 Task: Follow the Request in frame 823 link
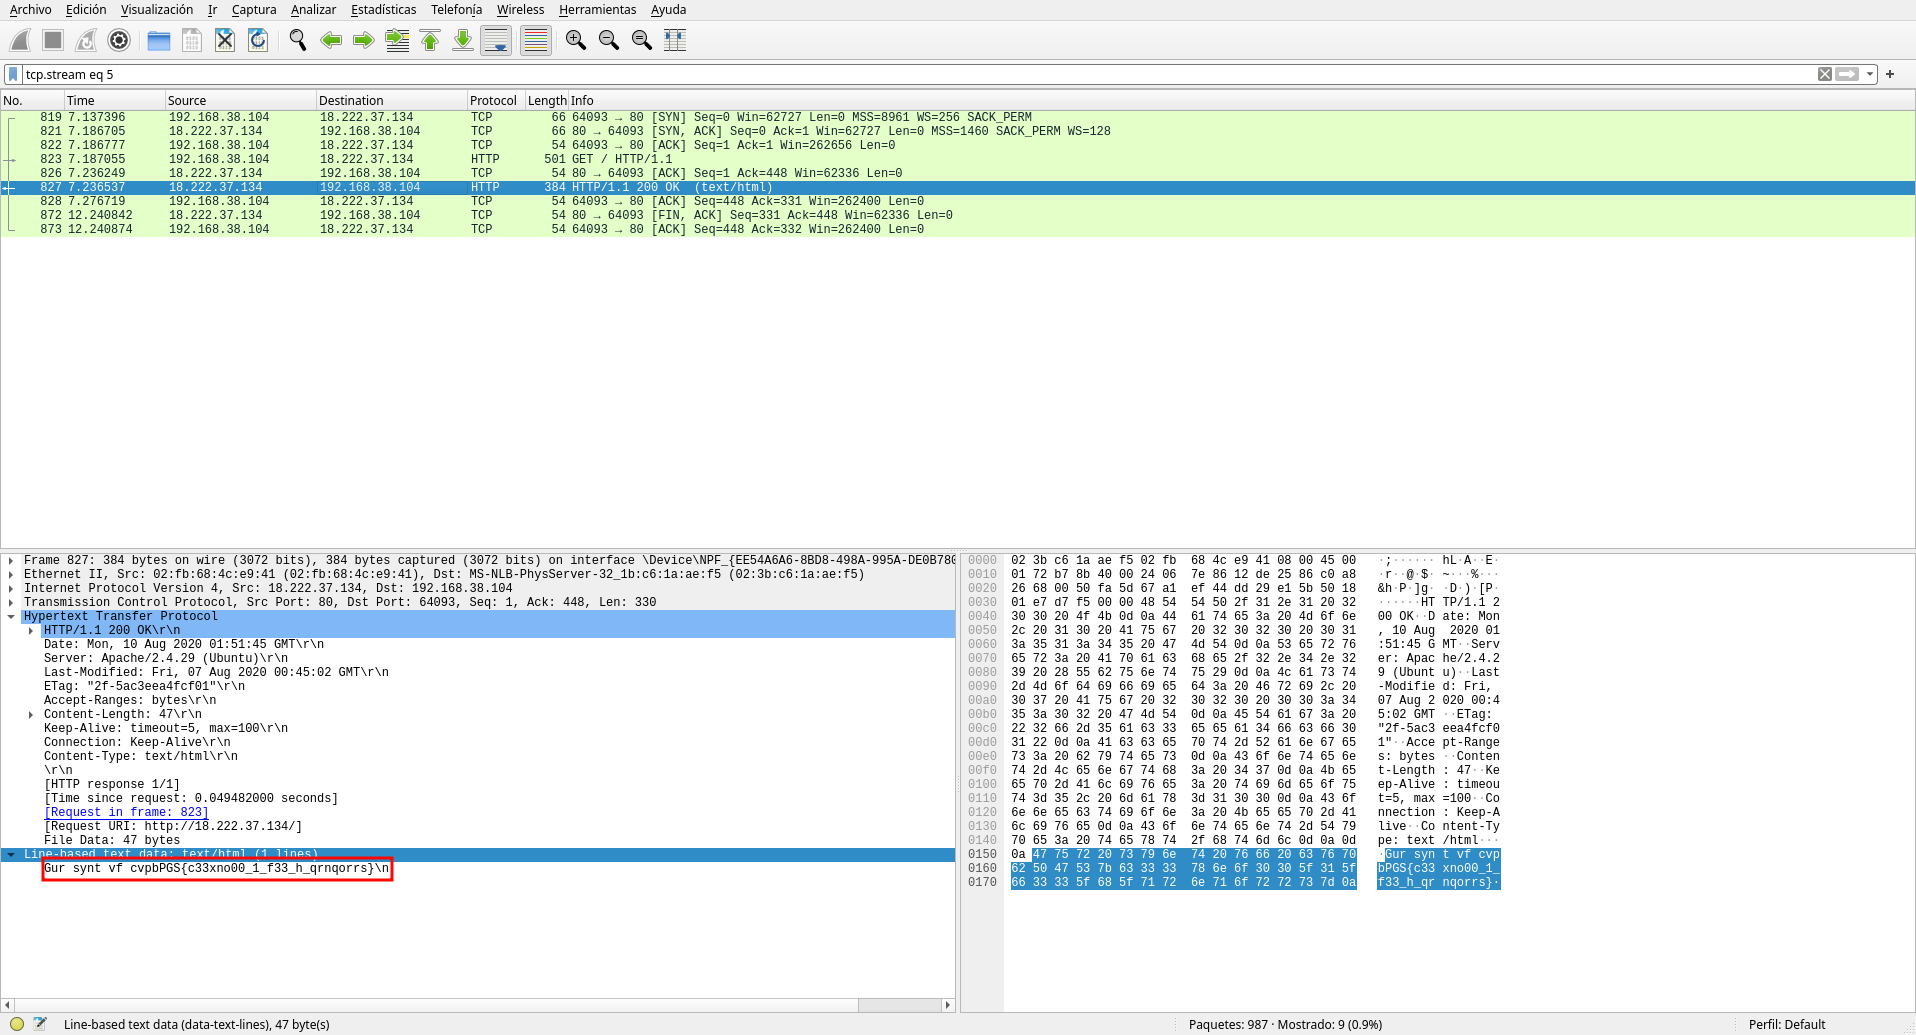127,812
